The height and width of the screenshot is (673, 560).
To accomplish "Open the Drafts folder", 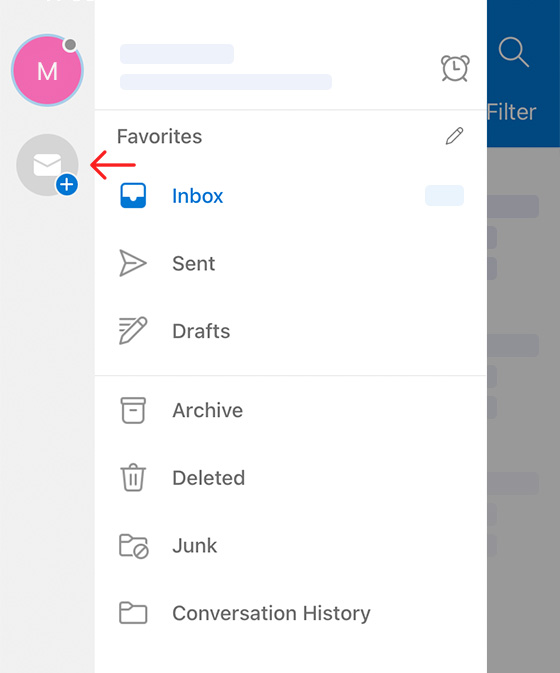I will tap(291, 331).
